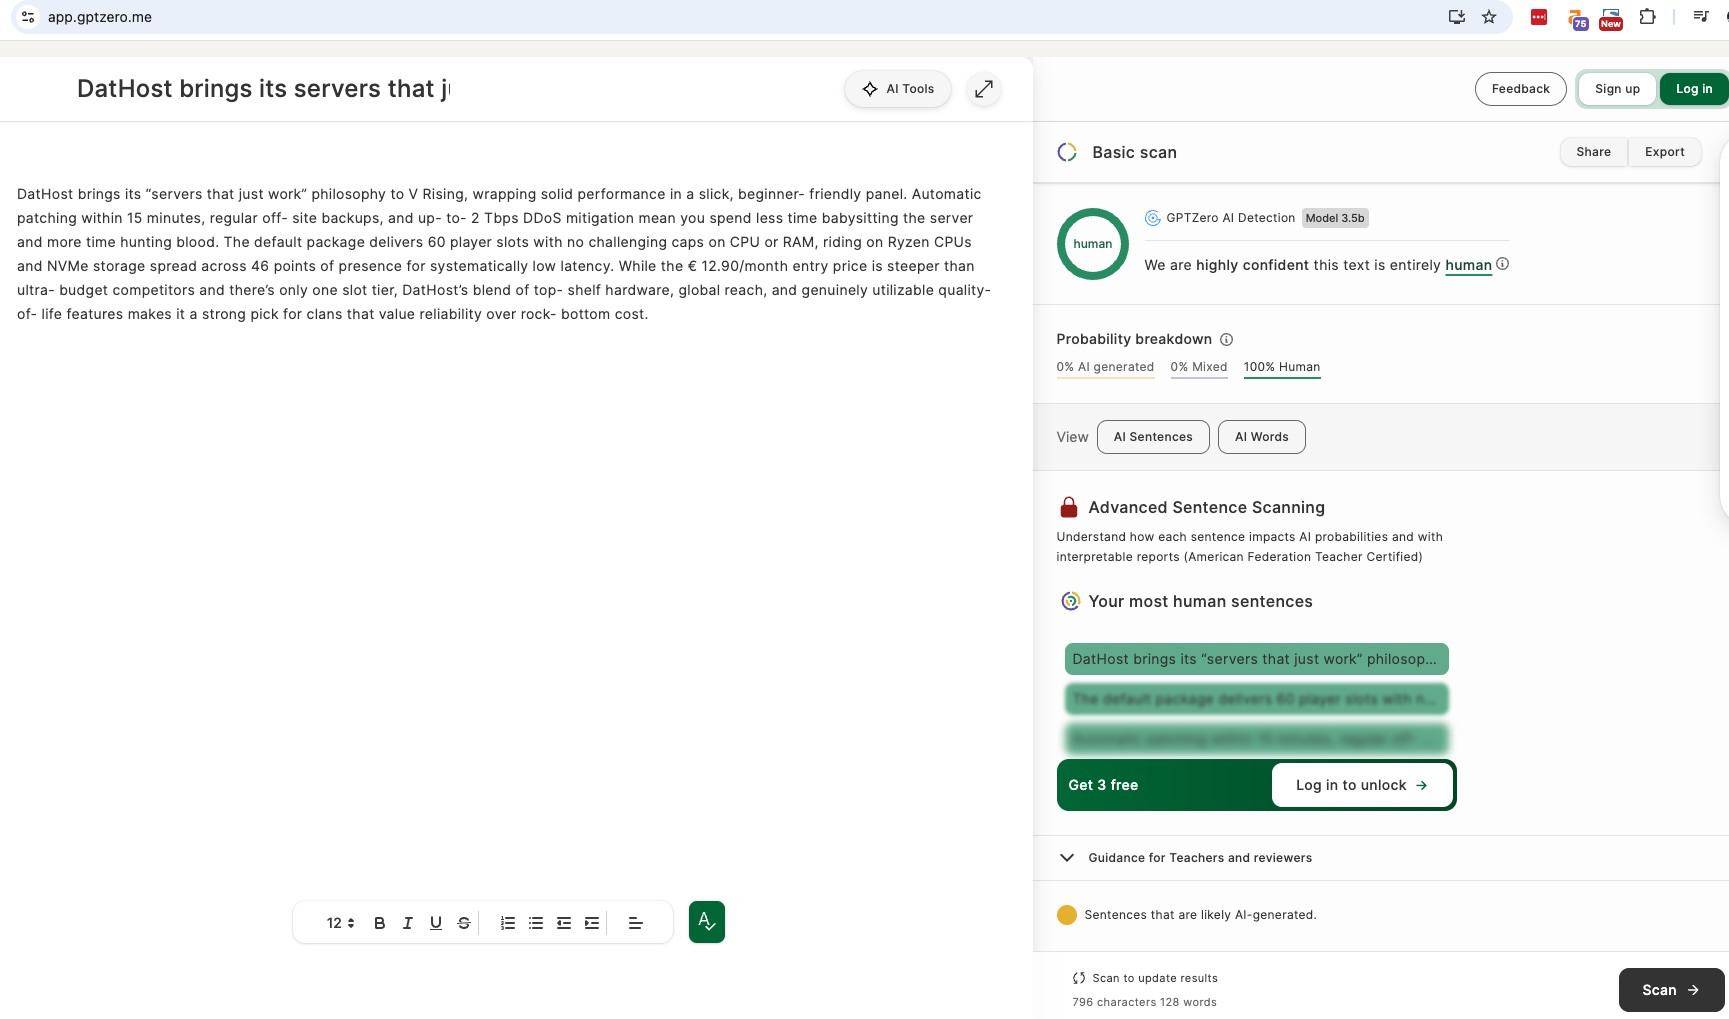Insert numbered list from toolbar

pos(508,923)
